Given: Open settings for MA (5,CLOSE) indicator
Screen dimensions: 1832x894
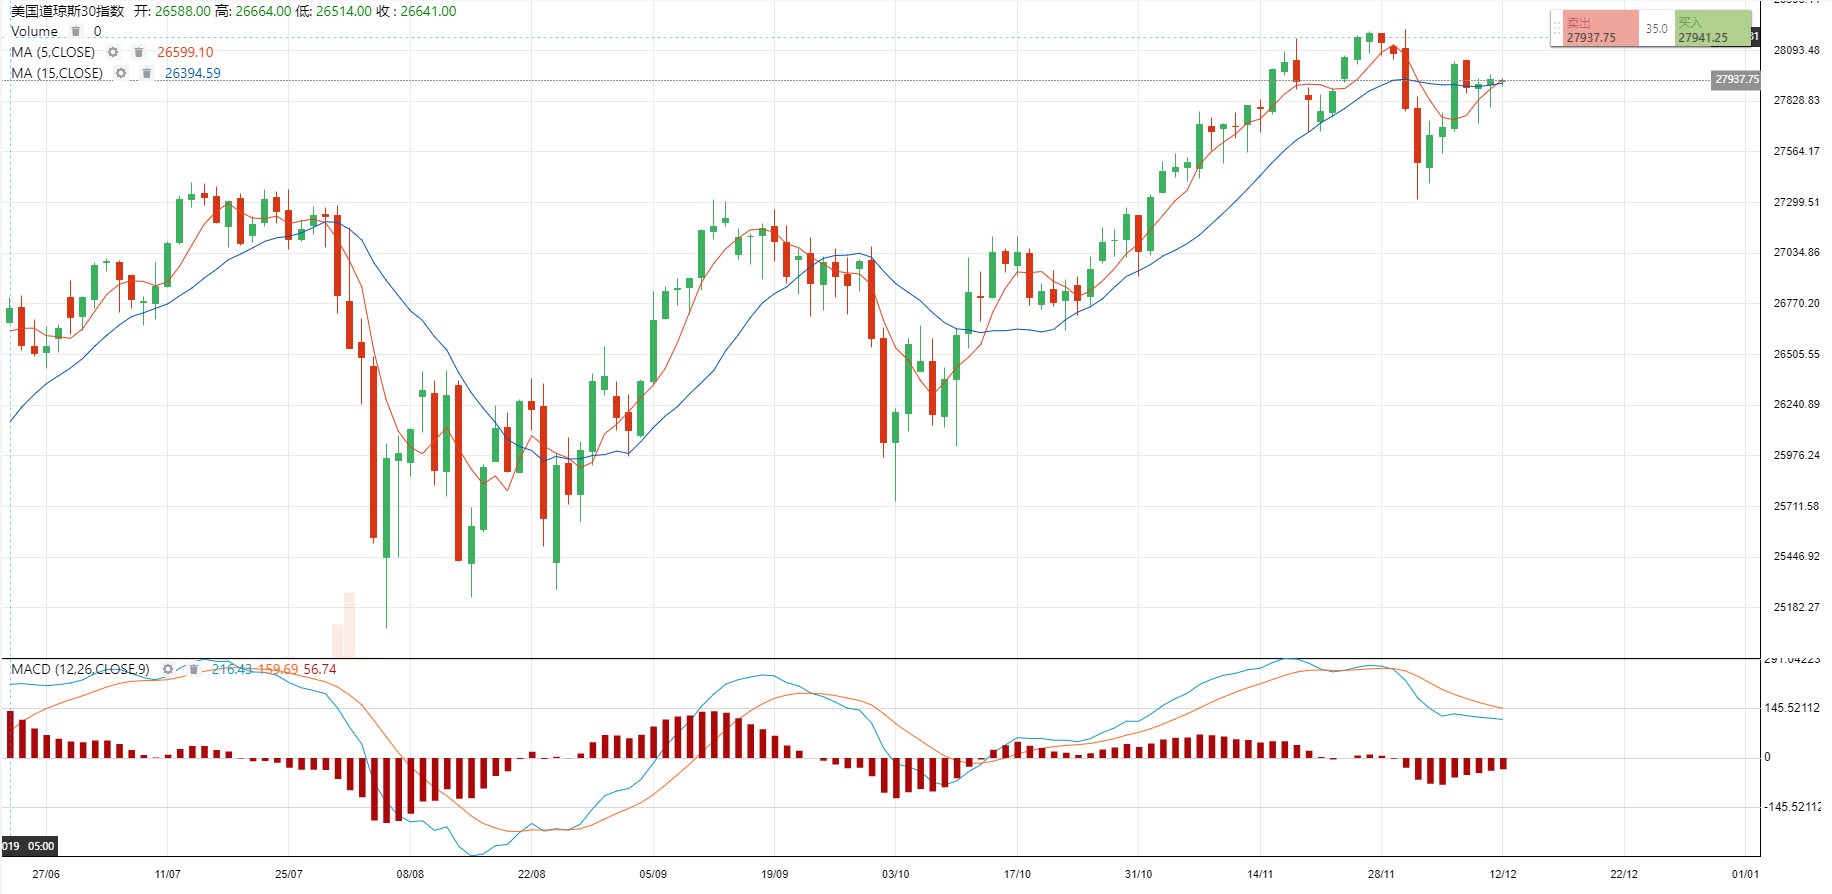Looking at the screenshot, I should pos(113,52).
